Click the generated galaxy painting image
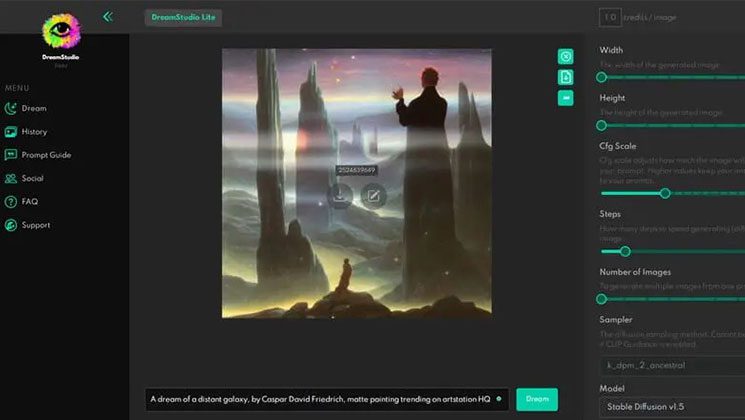Screen dimensions: 745x420 tap(357, 183)
